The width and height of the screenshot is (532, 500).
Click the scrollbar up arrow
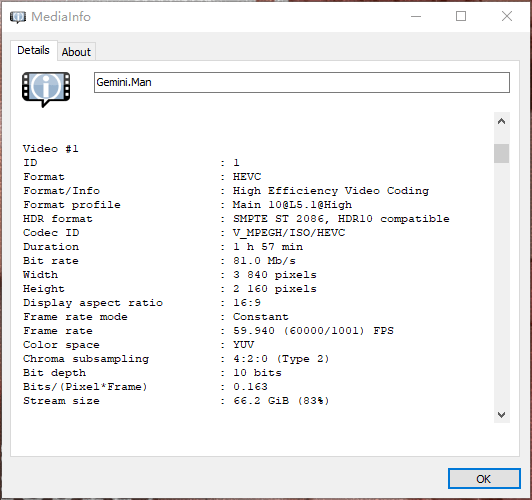click(x=501, y=121)
